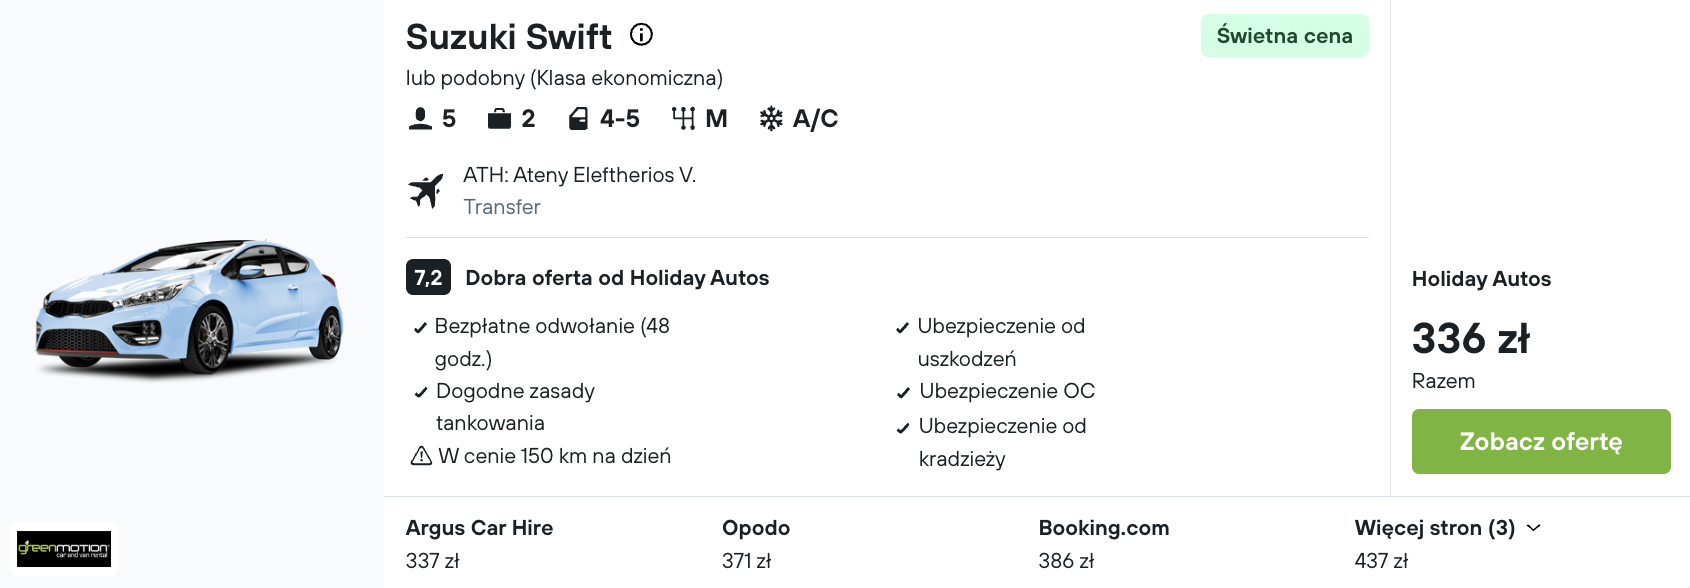Click the airplane airport pickup icon
Viewport: 1690px width, 588px height.
(426, 190)
